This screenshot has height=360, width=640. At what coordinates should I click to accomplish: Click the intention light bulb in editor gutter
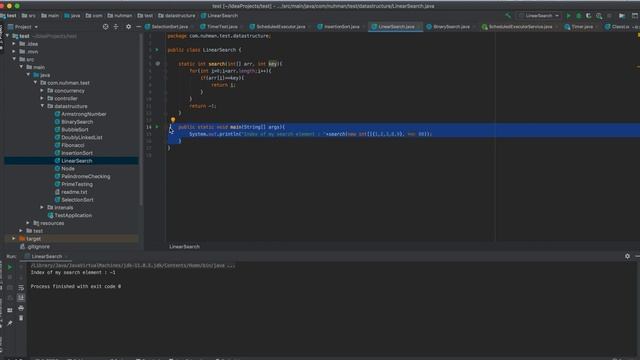(173, 120)
